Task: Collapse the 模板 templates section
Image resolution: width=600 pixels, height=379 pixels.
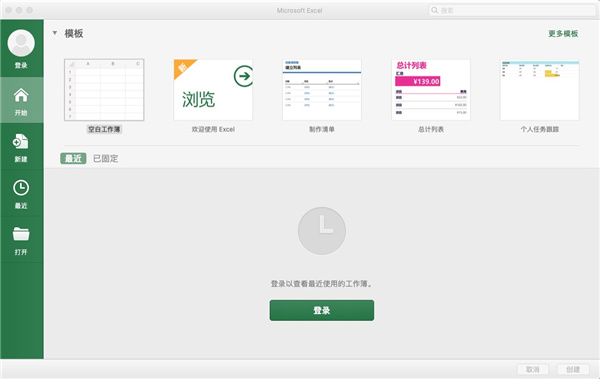Action: [x=55, y=33]
